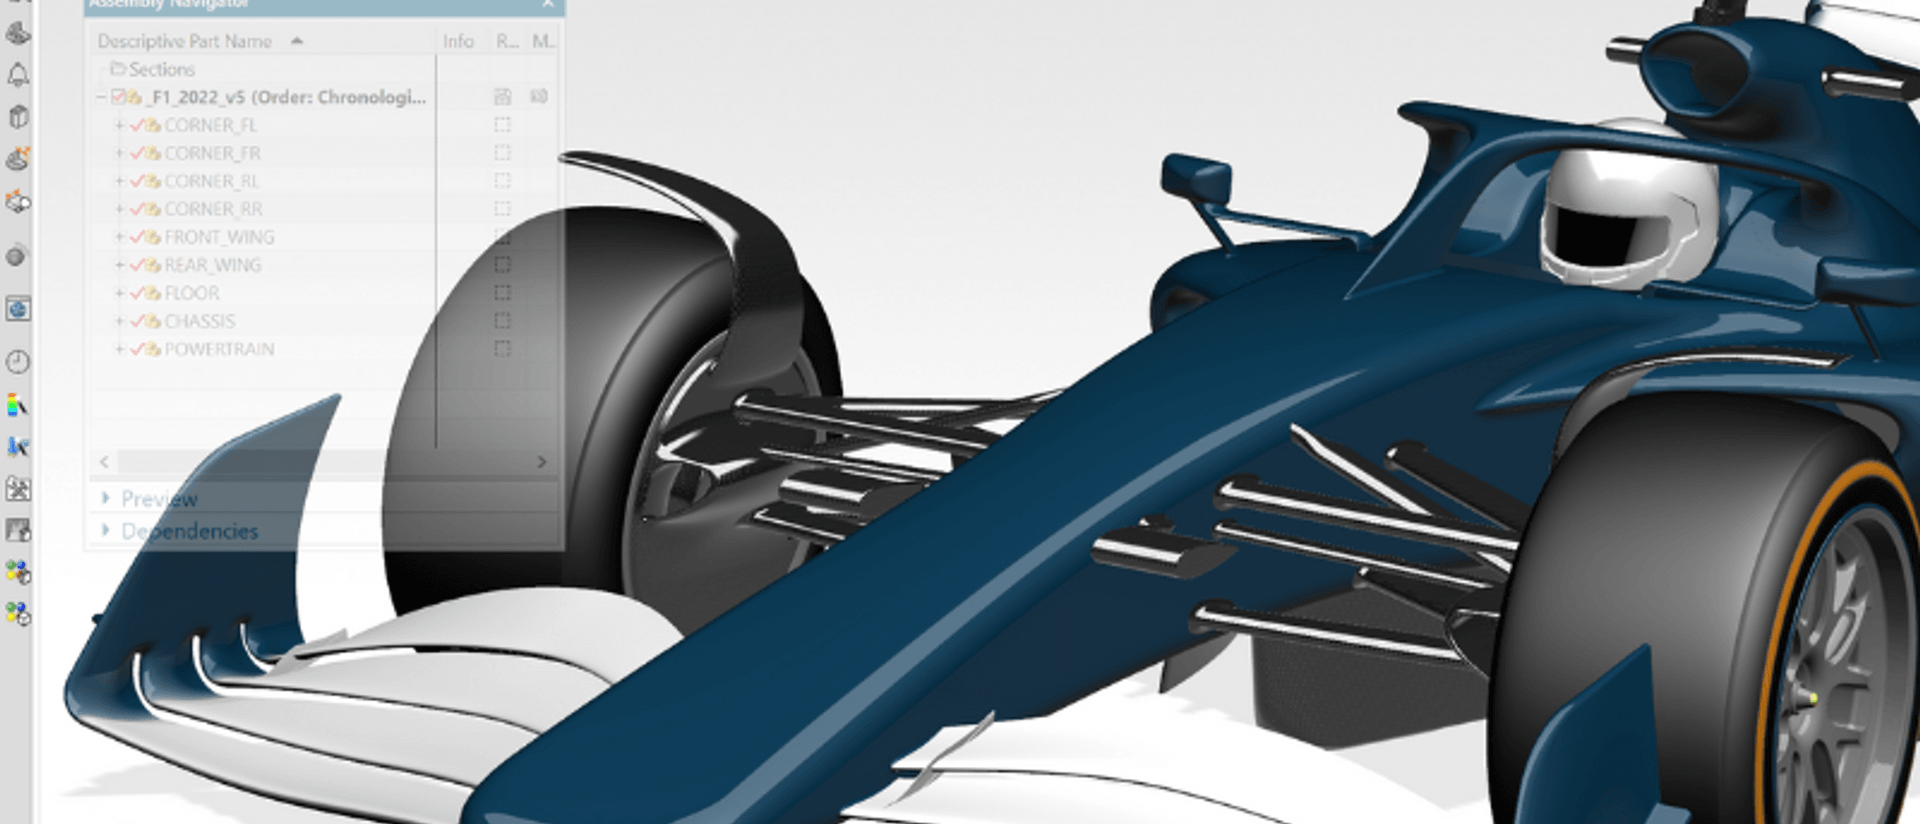Image resolution: width=1920 pixels, height=824 pixels.
Task: Toggle the red checkmark for CHASSIS
Action: click(x=137, y=321)
